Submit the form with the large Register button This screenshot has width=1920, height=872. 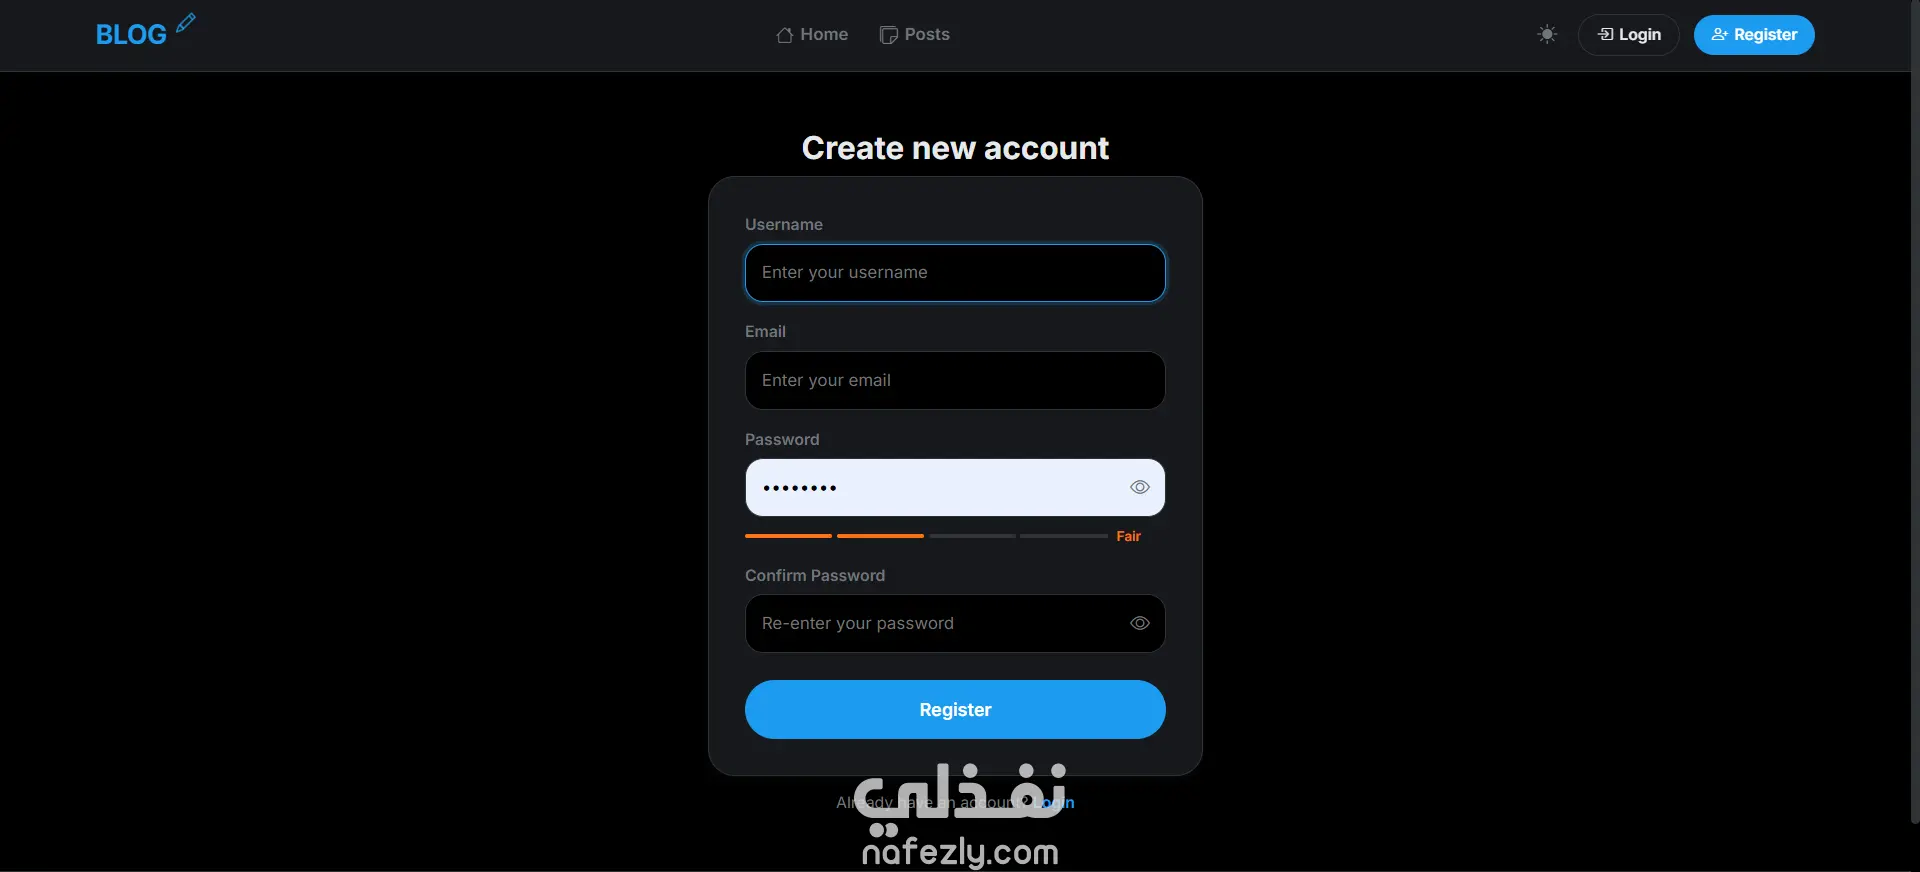(x=955, y=710)
